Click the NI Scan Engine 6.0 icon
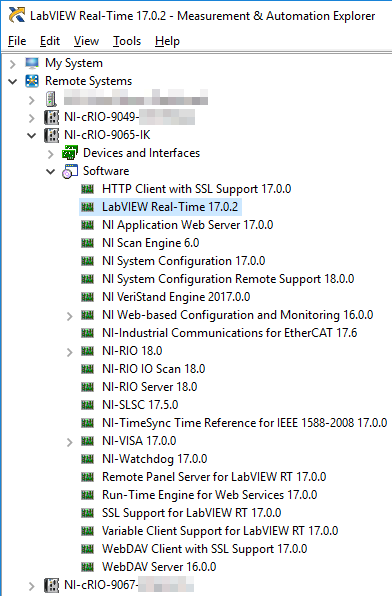The height and width of the screenshot is (596, 392). tap(88, 243)
